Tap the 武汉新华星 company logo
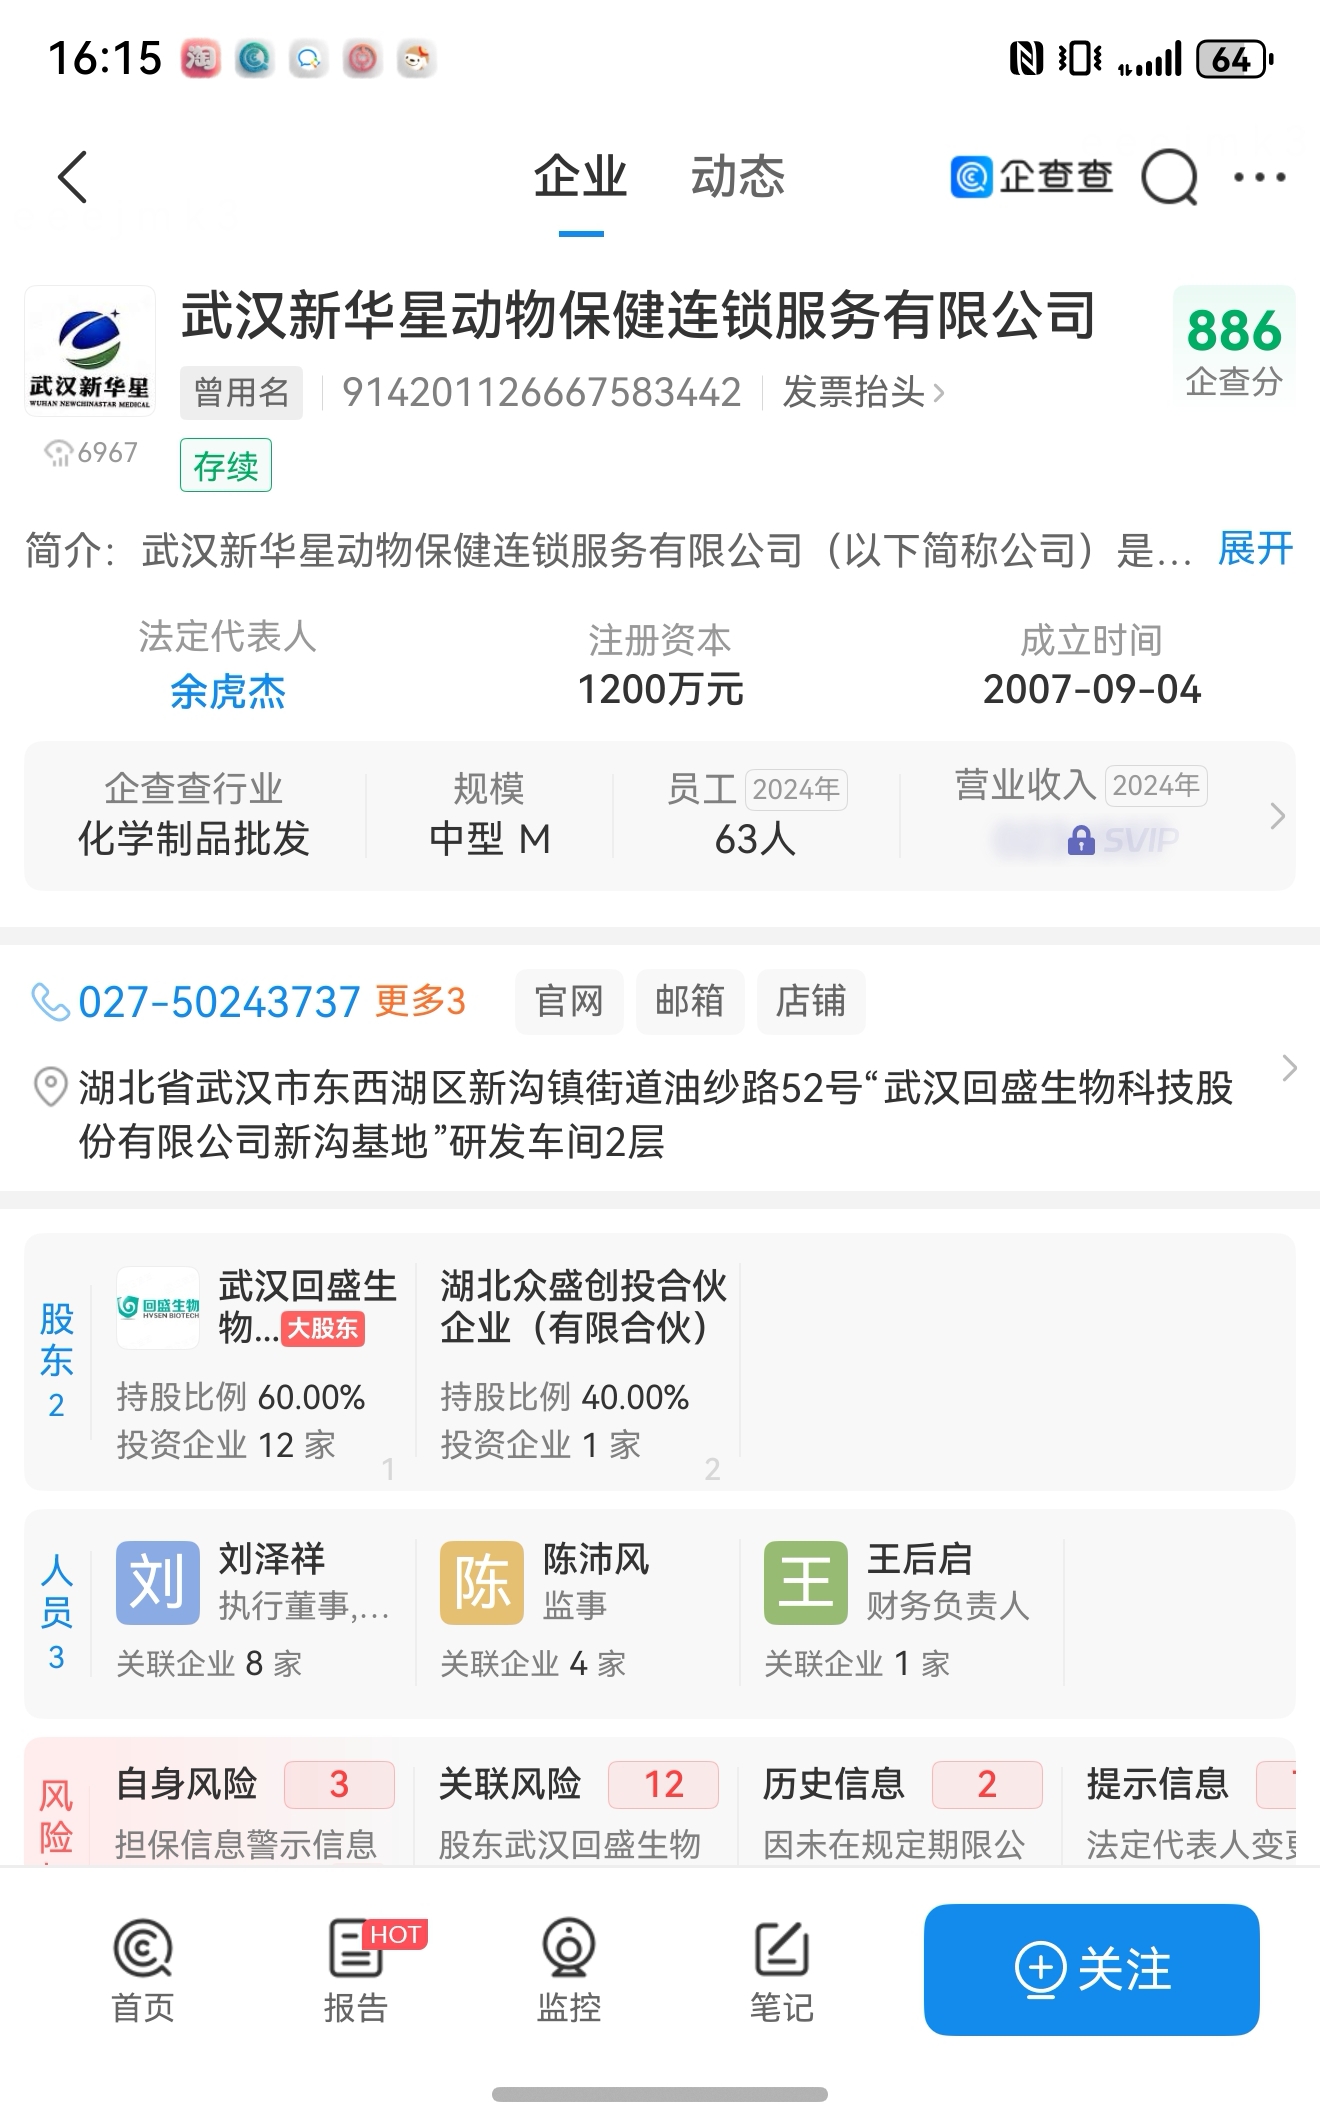Viewport: 1320px width, 2120px height. click(90, 351)
